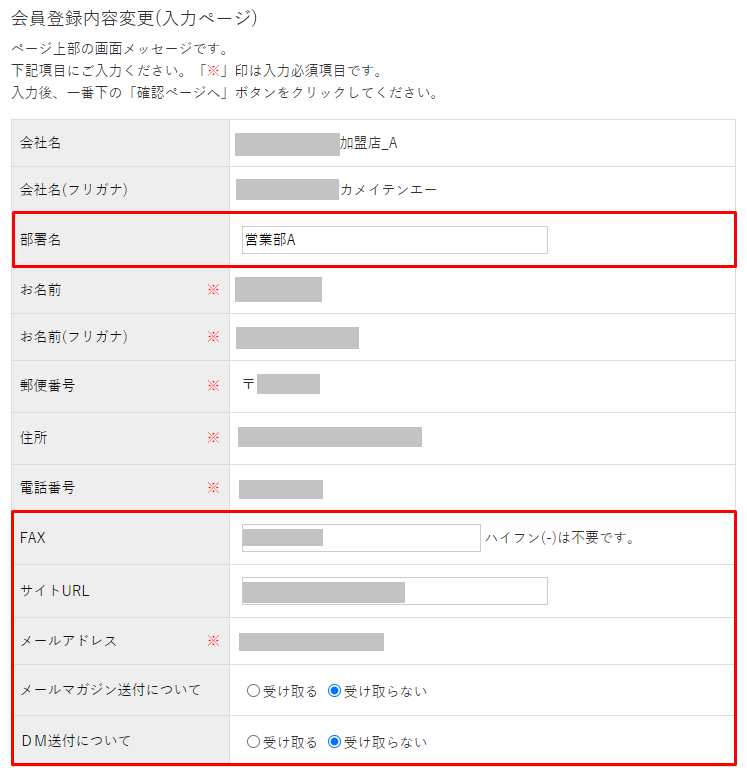
Task: Select 受け取る for メールマガジン送付
Action: (x=254, y=691)
